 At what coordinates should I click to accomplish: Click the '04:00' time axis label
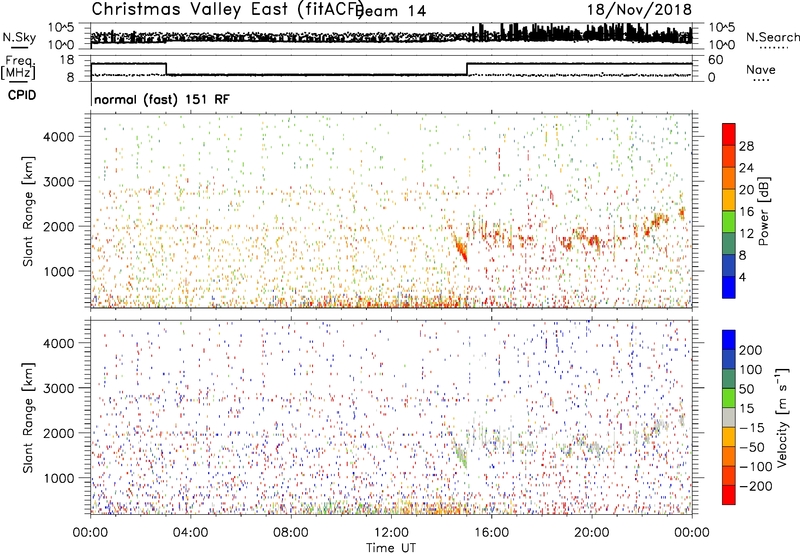click(x=190, y=533)
